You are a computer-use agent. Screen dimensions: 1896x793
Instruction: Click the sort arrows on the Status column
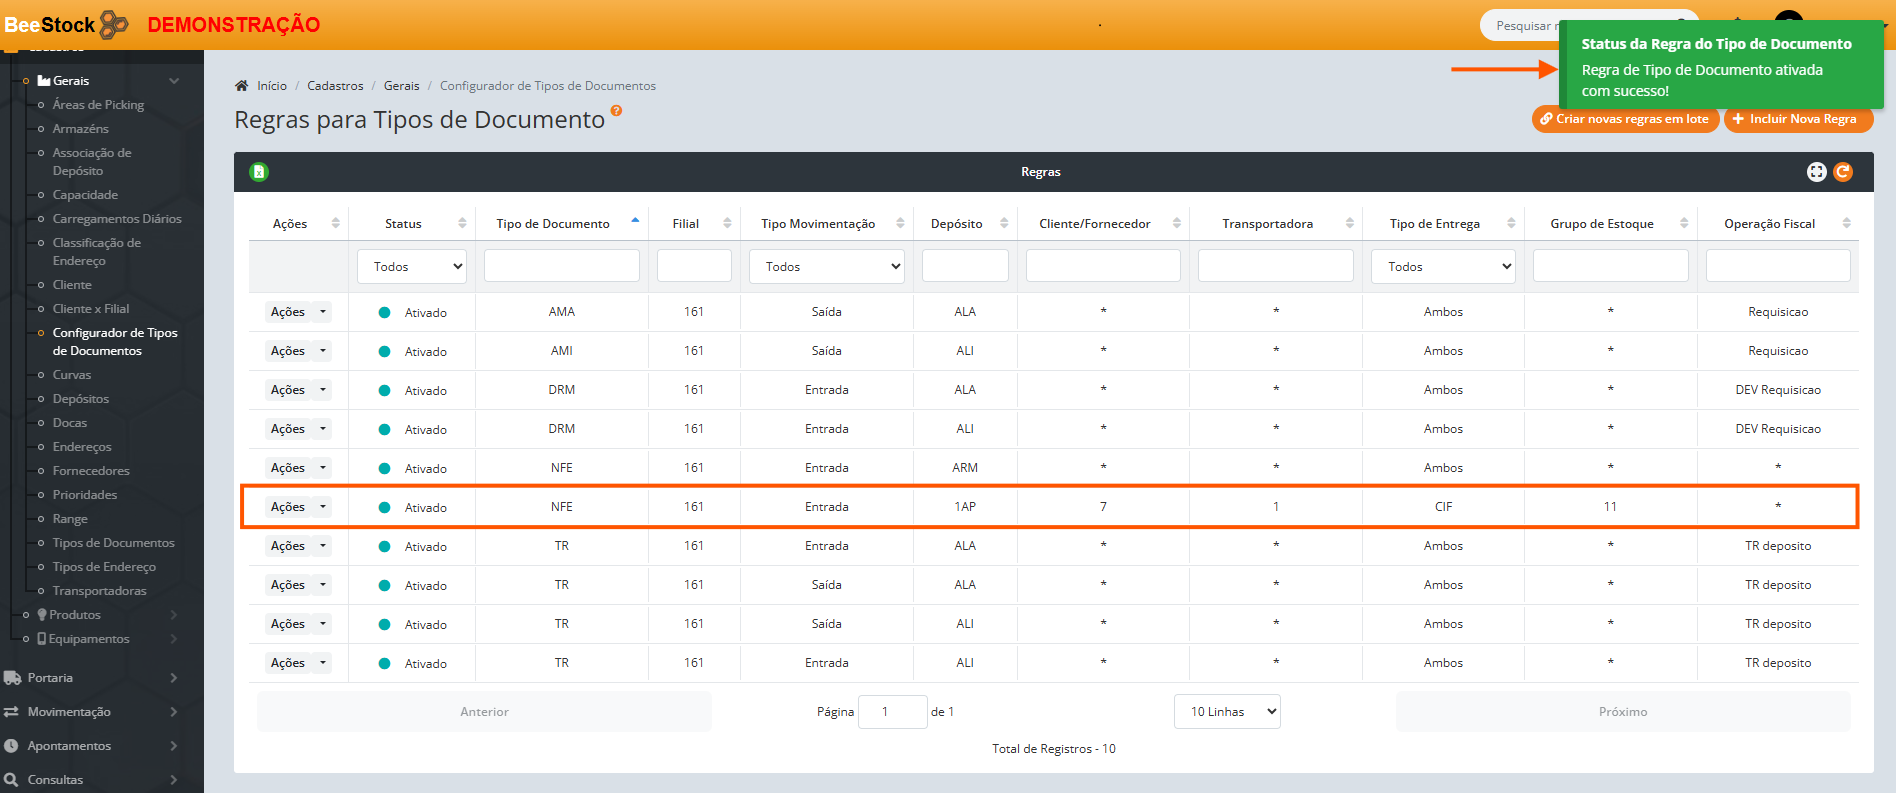click(462, 224)
